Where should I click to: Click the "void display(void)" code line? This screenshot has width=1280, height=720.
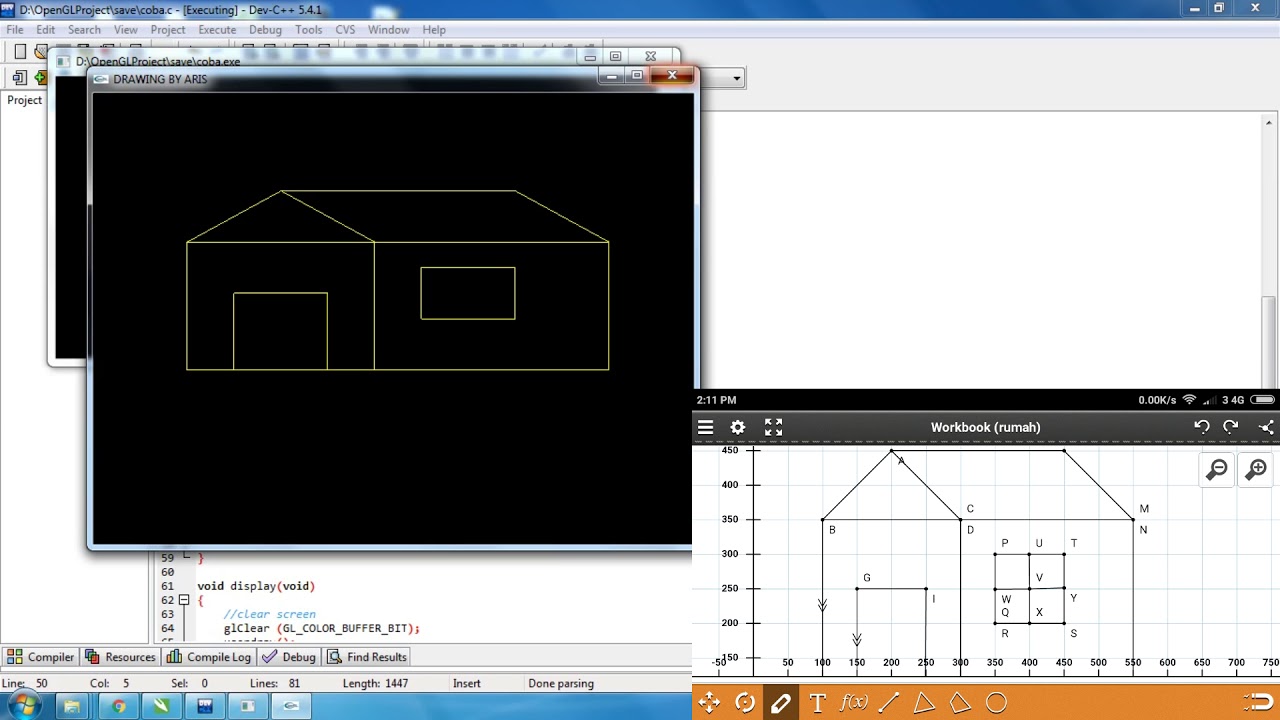pos(256,586)
